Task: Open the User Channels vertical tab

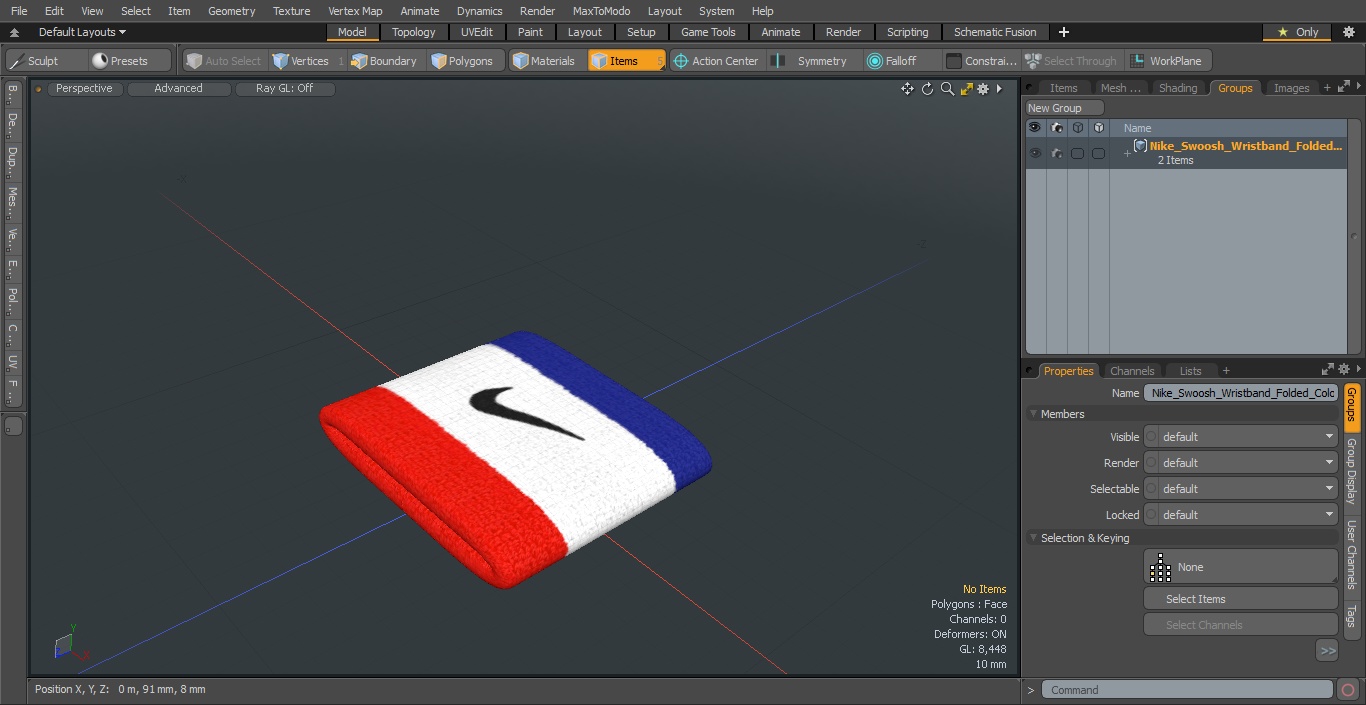Action: pos(1352,554)
